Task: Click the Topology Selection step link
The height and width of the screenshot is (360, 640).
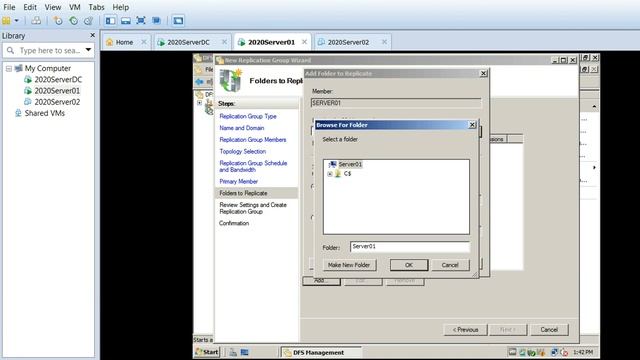Action: [x=242, y=151]
